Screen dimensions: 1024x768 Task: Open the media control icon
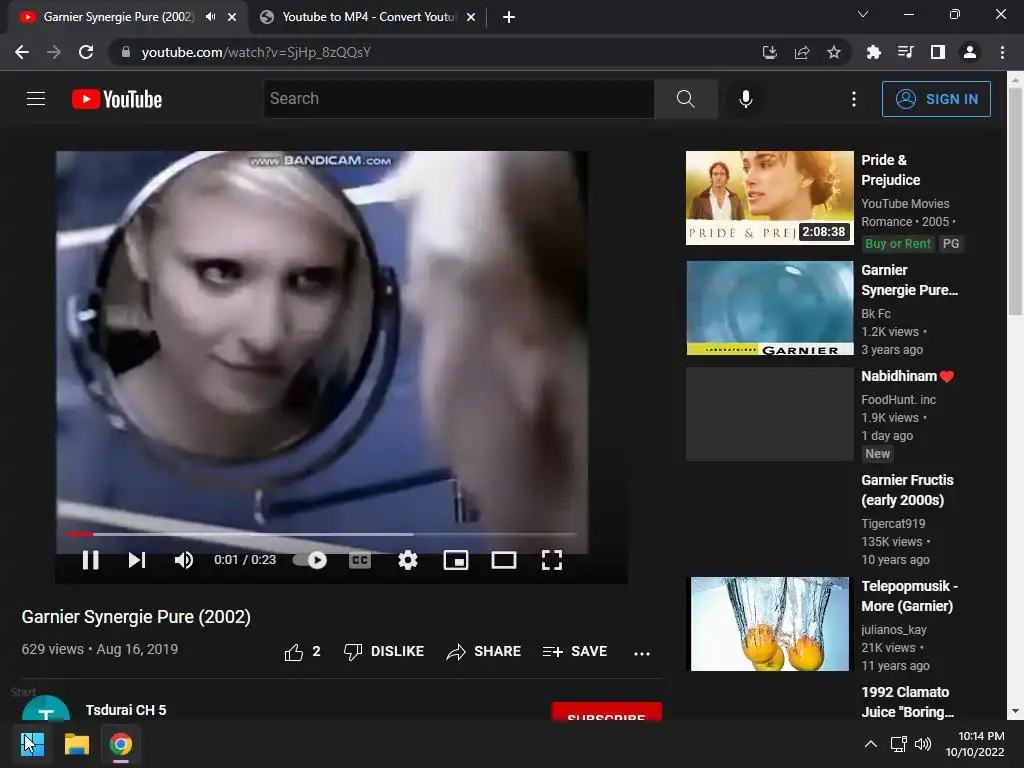(x=905, y=52)
